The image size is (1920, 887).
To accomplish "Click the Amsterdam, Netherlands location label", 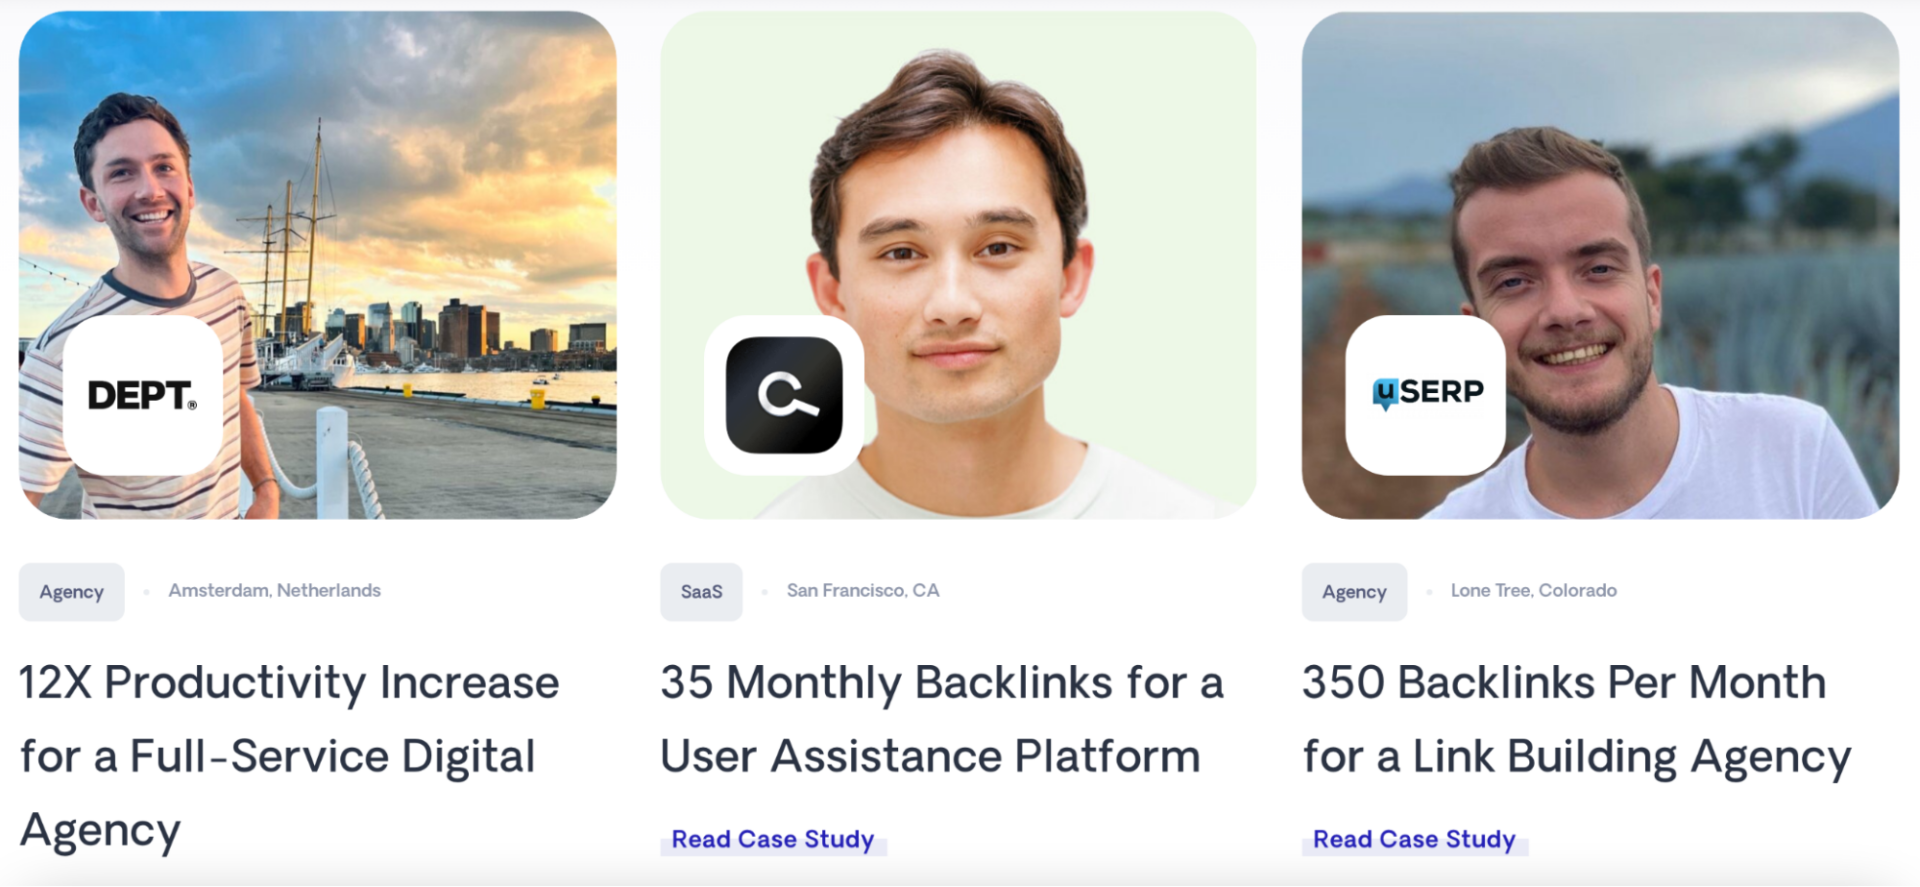I will [275, 590].
